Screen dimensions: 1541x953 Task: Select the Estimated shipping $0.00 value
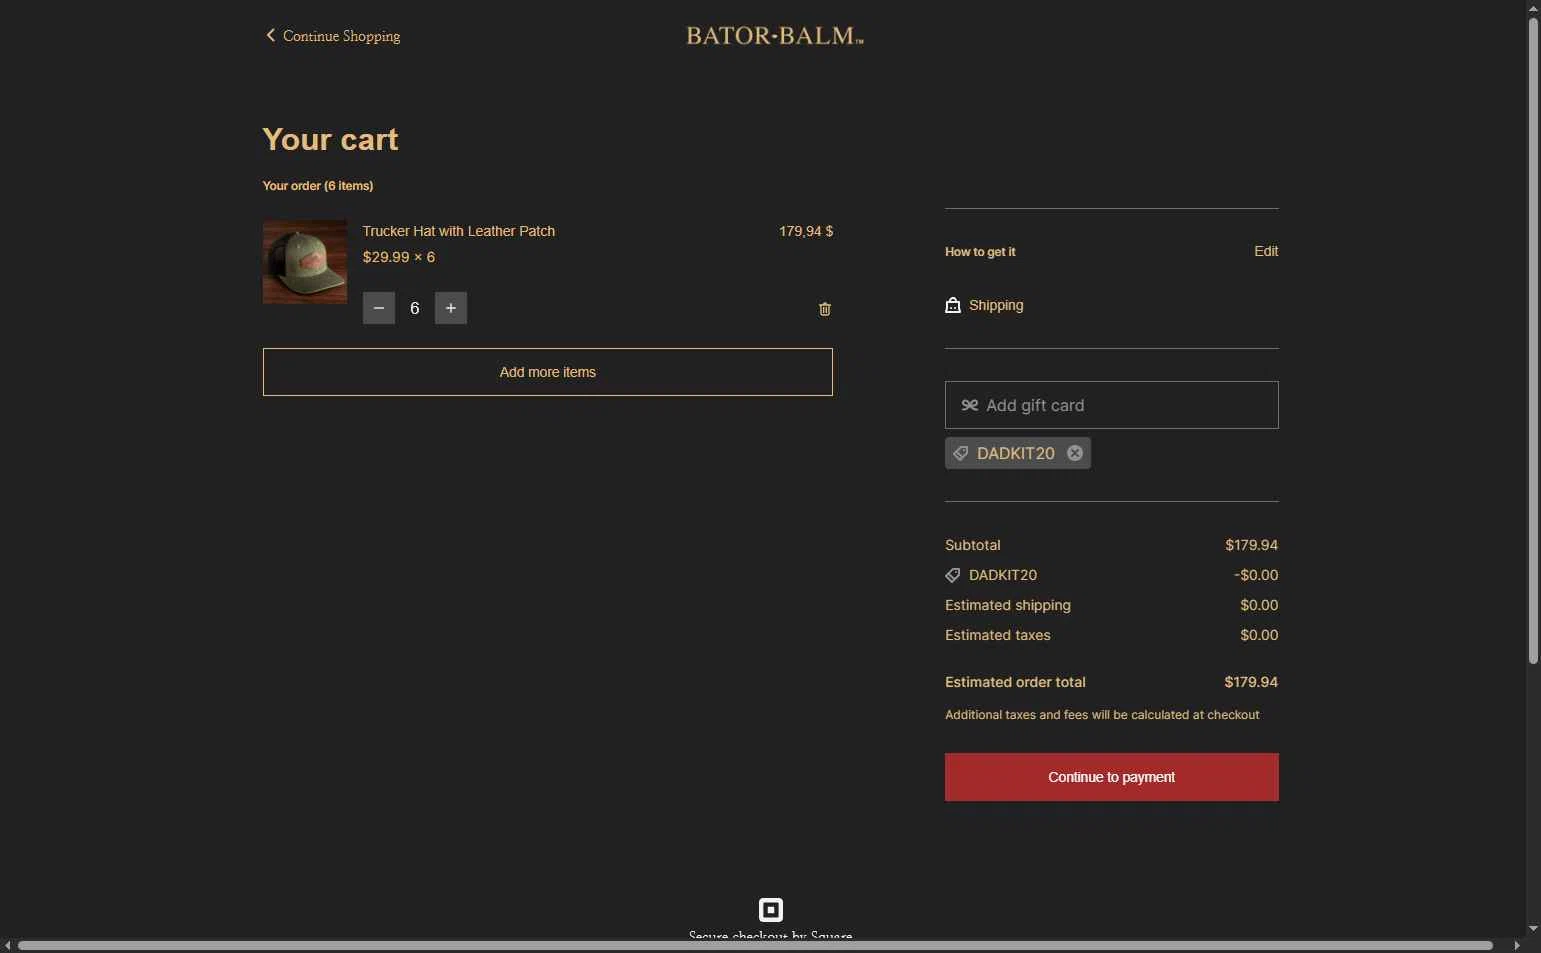[1259, 605]
